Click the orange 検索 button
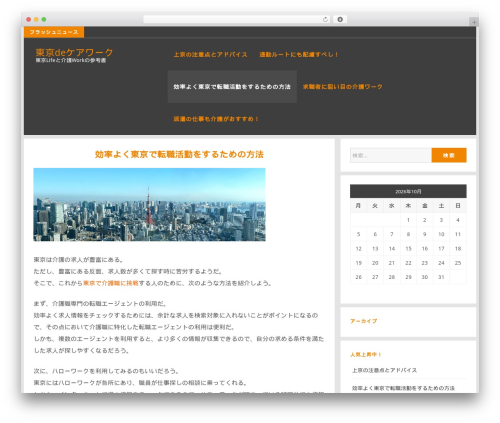Viewport: 500px width, 423px height. [x=449, y=155]
